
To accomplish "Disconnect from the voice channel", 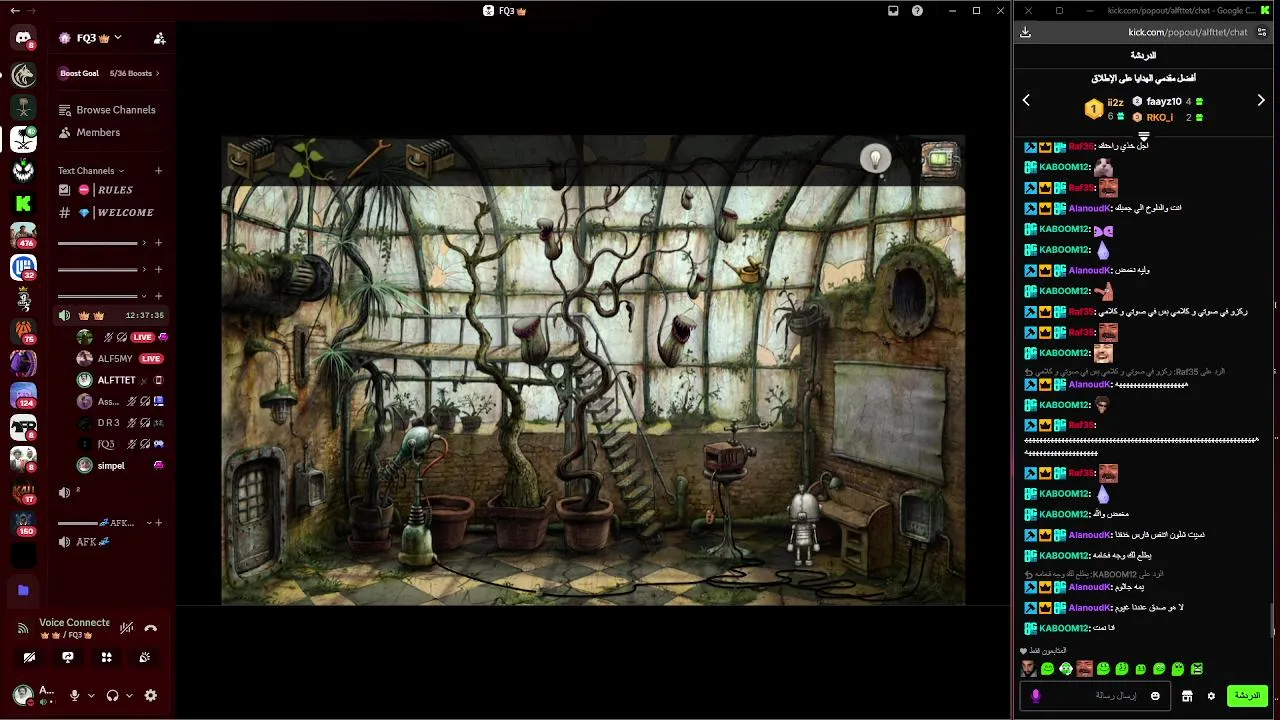I will 151,628.
